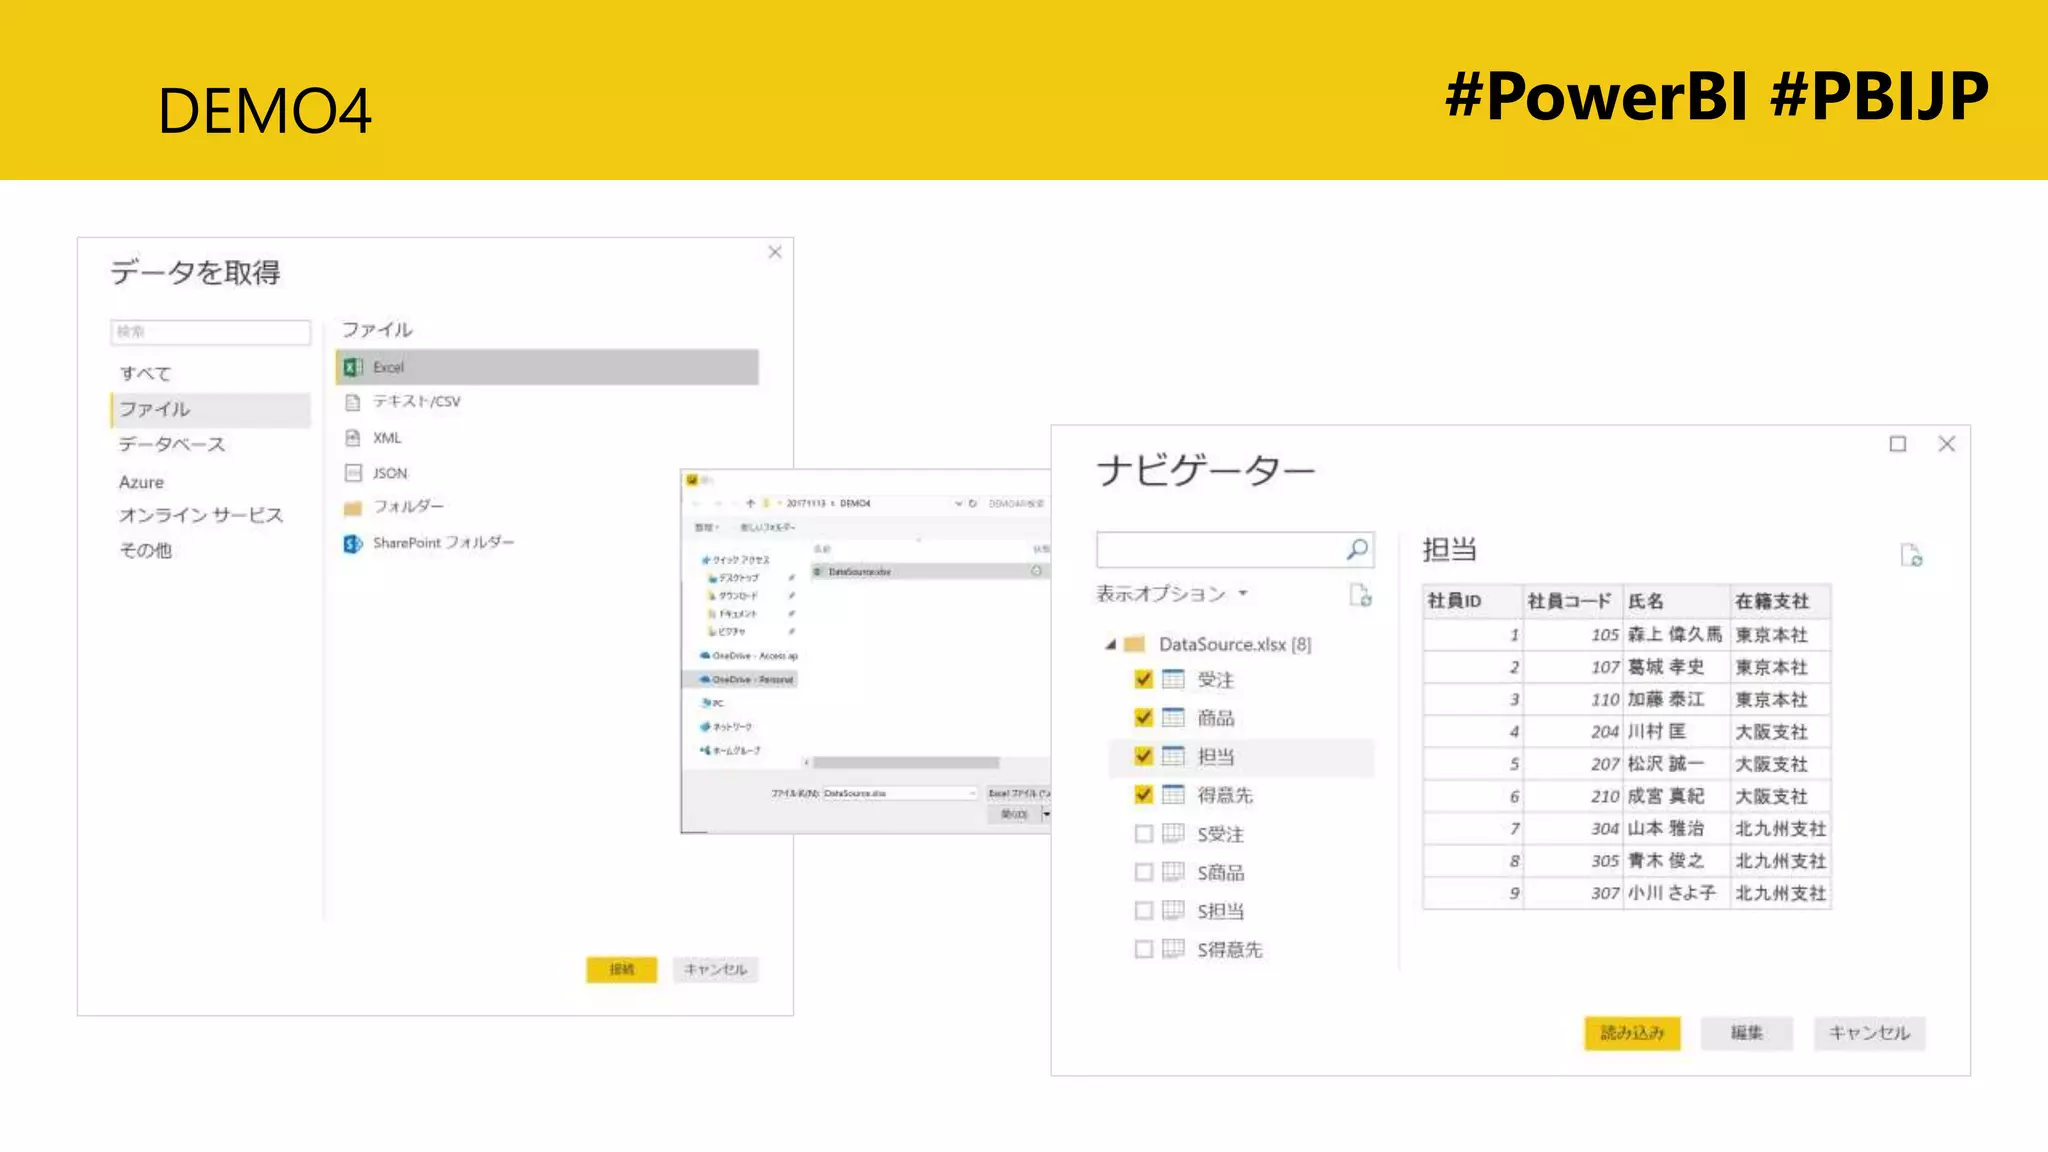Click arrow beside the file dialog open button
This screenshot has height=1152, width=2048.
1046,814
